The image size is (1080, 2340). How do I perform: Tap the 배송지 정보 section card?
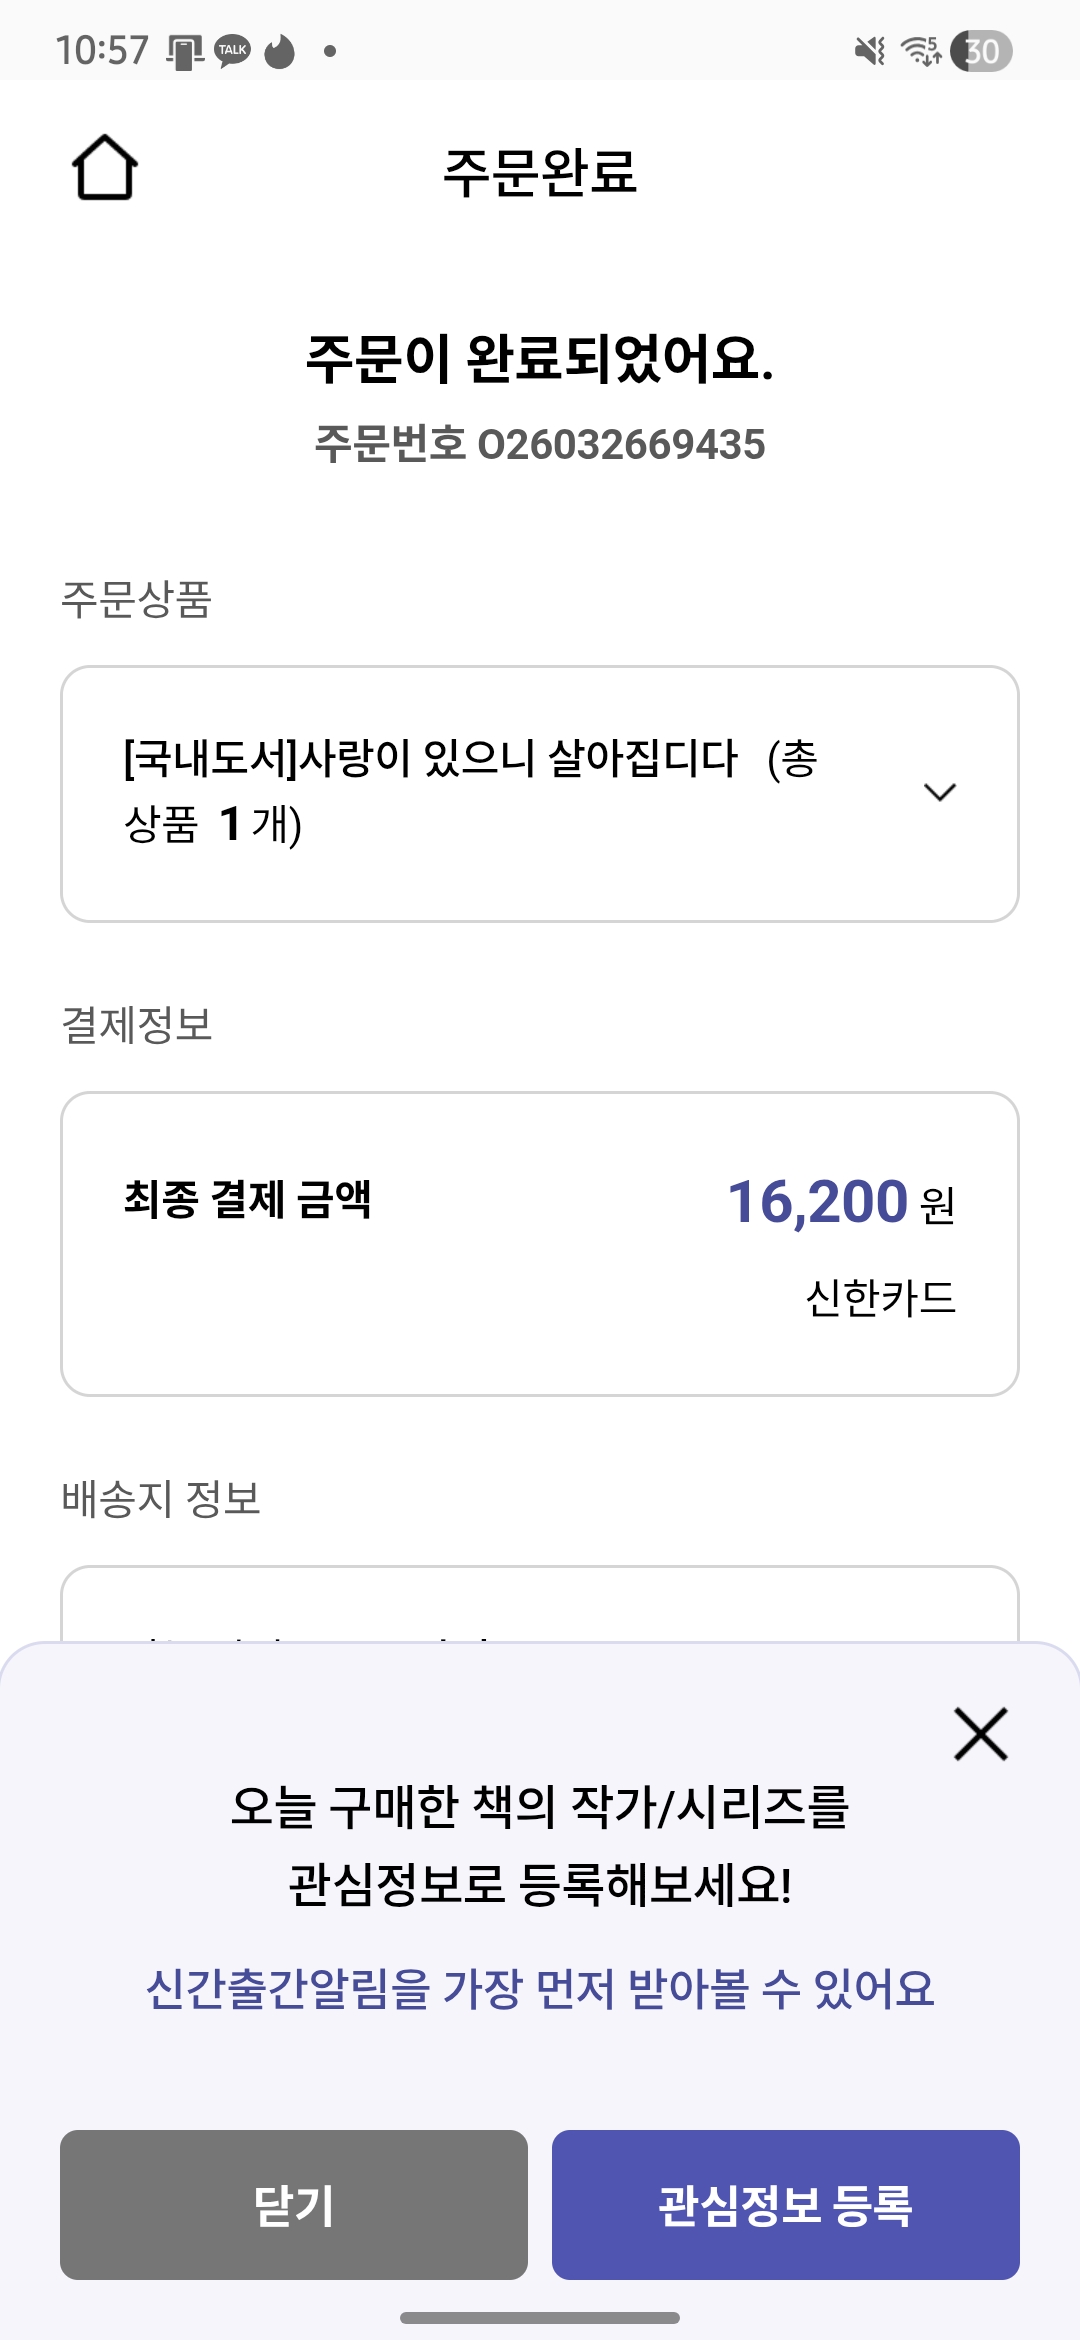click(540, 1604)
